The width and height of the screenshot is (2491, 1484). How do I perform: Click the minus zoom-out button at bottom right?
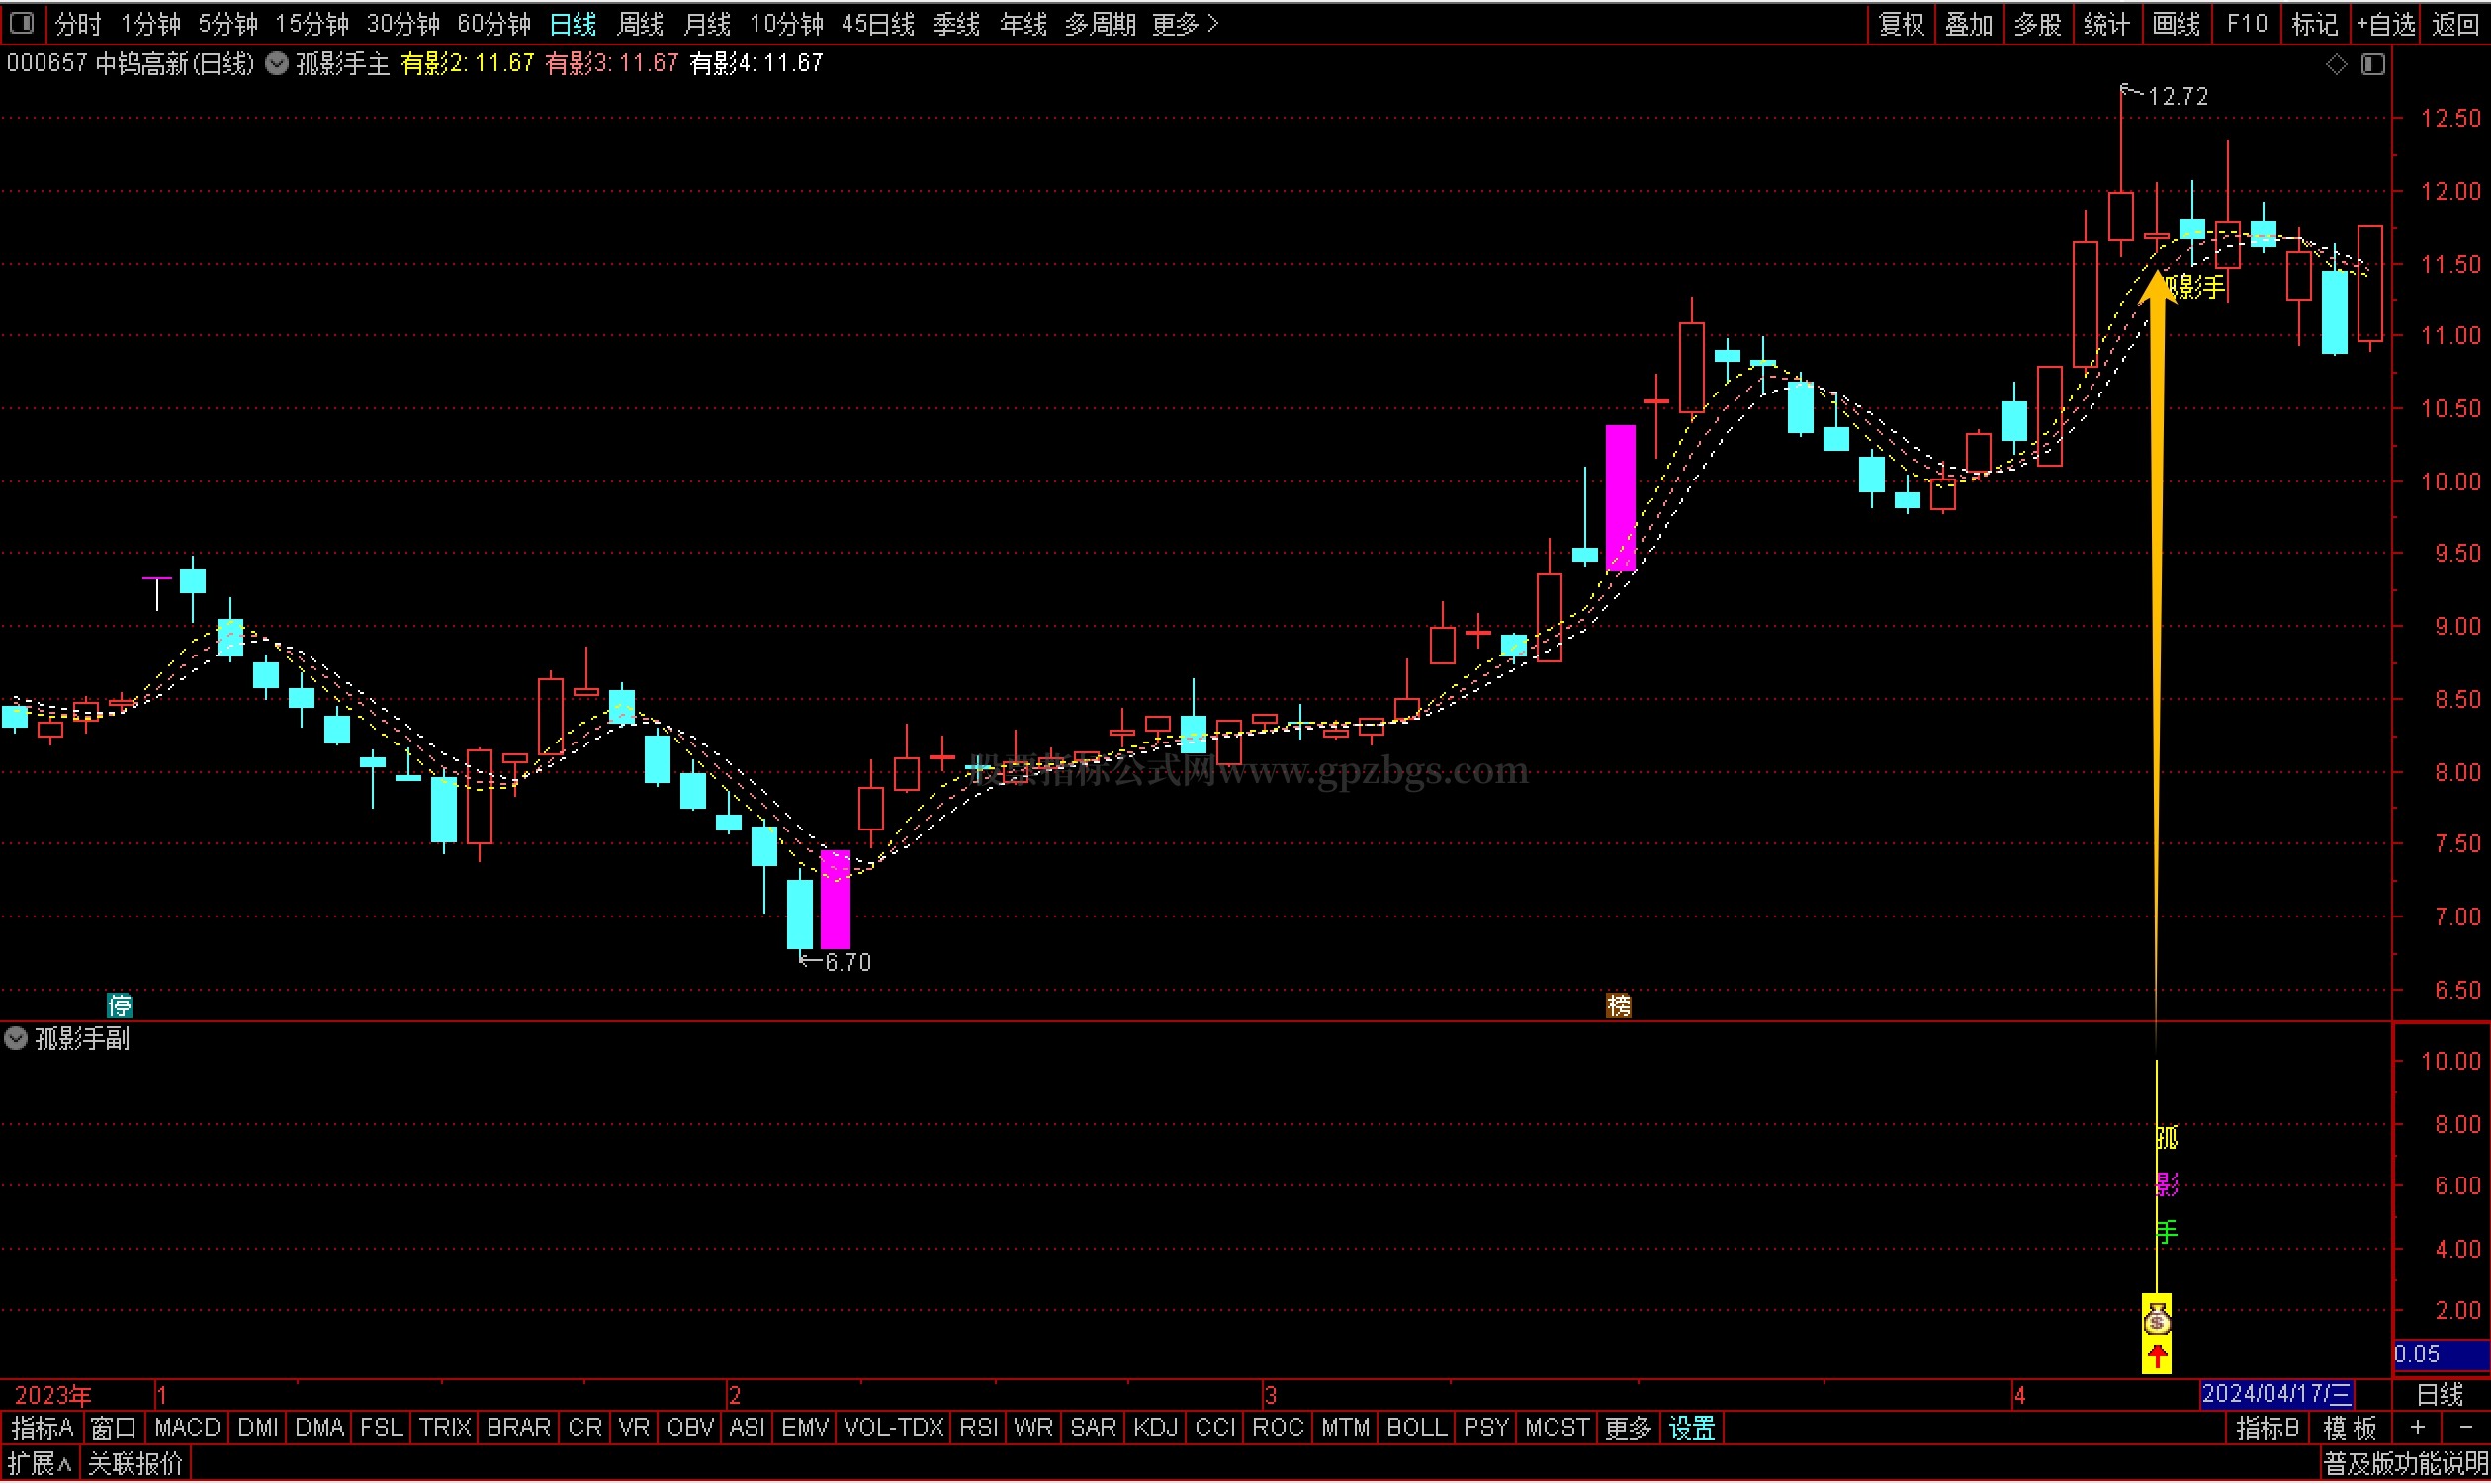(2465, 1428)
